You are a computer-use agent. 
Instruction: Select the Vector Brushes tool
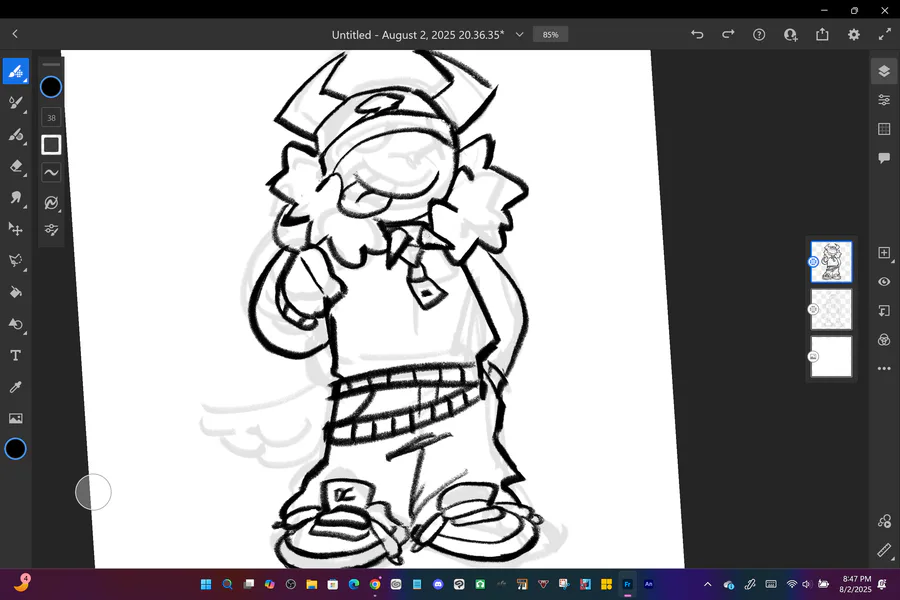click(x=15, y=135)
